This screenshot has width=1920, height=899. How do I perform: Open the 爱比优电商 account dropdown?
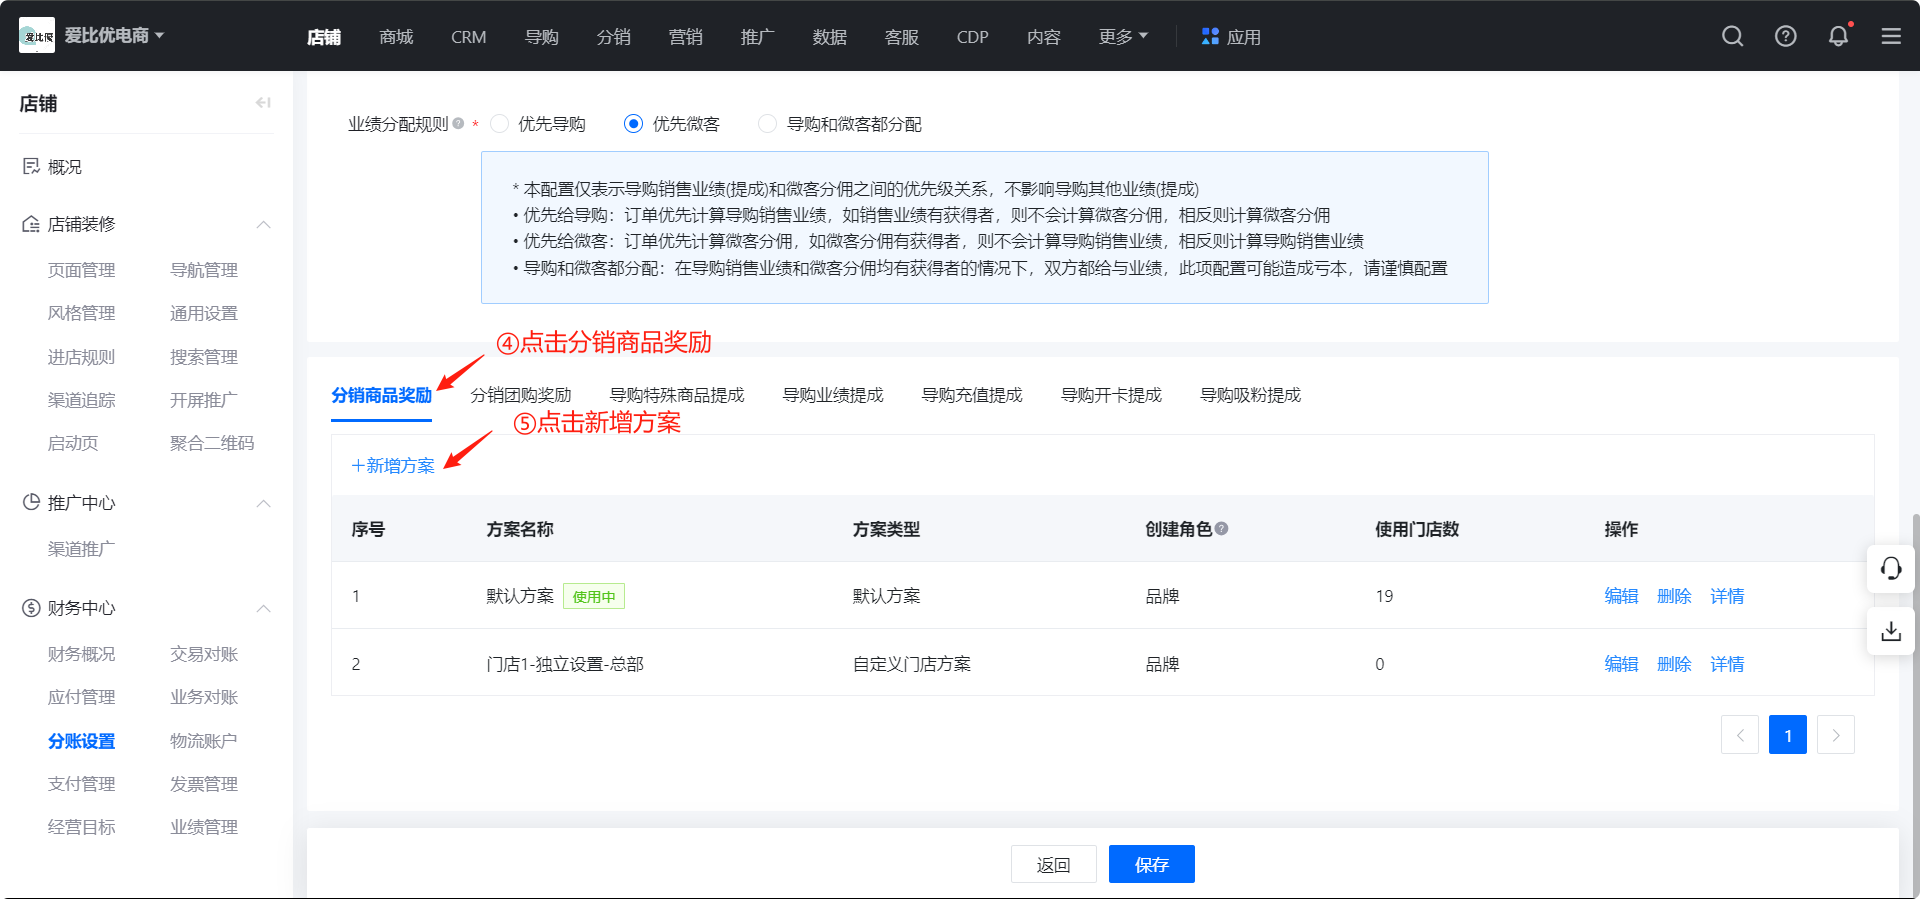[114, 36]
